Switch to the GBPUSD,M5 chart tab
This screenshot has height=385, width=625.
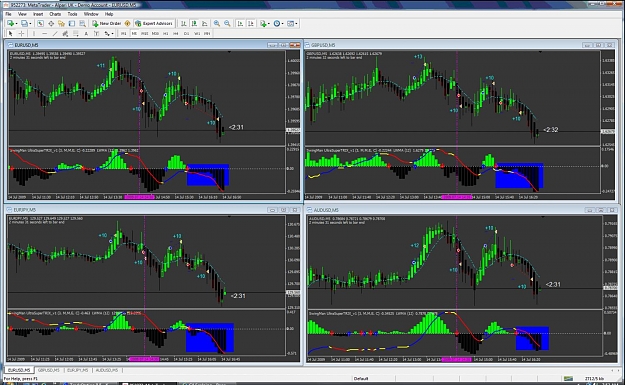[49, 370]
